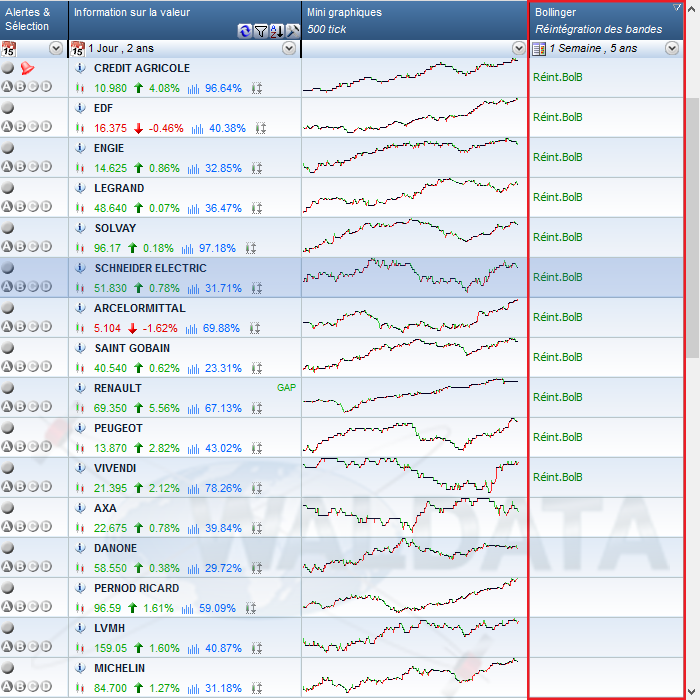This screenshot has height=700, width=700.
Task: Open the 1 Semaine, 5 ans dropdown
Action: coord(672,48)
